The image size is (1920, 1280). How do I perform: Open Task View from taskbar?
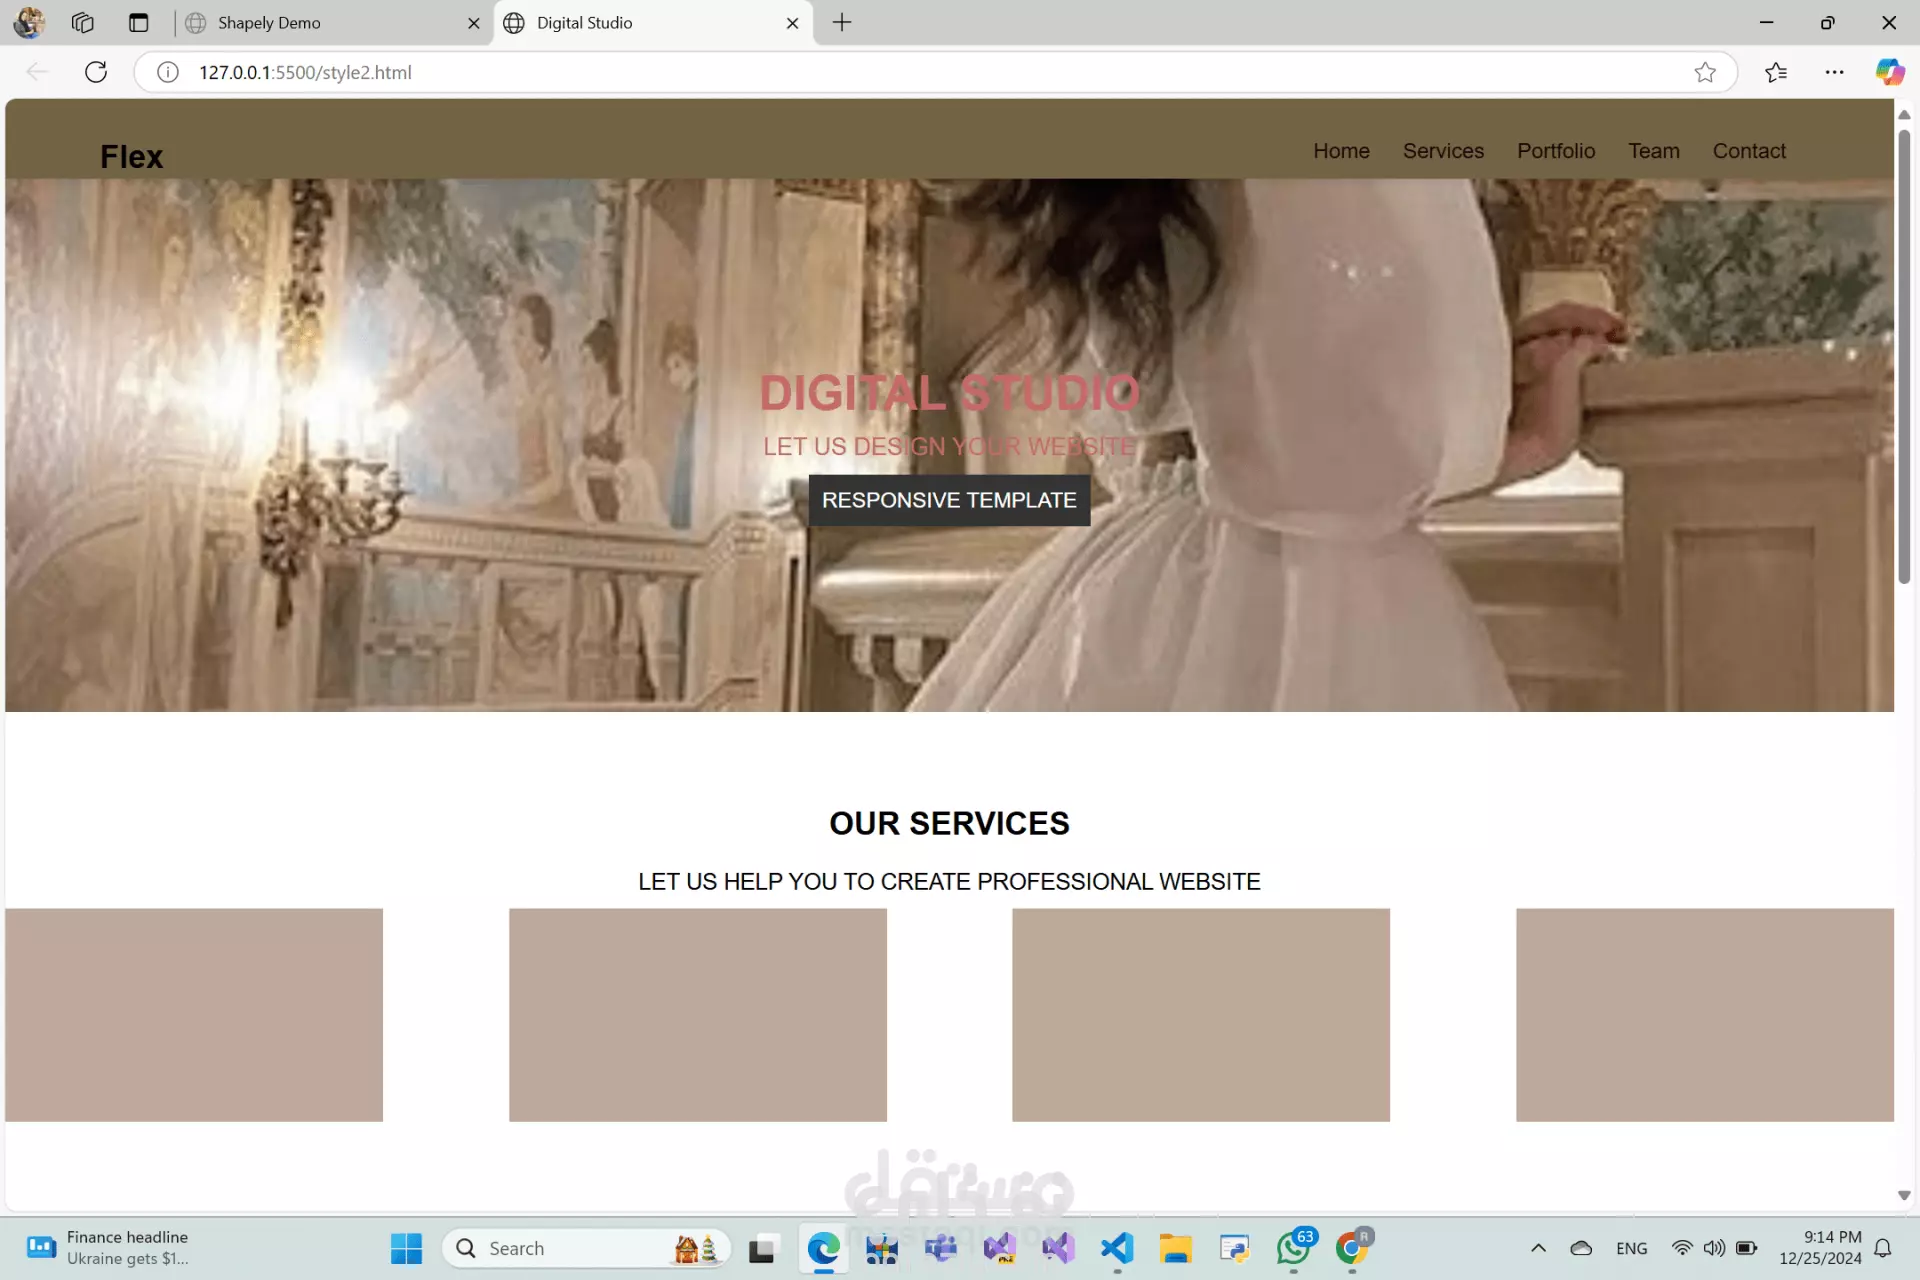(762, 1248)
